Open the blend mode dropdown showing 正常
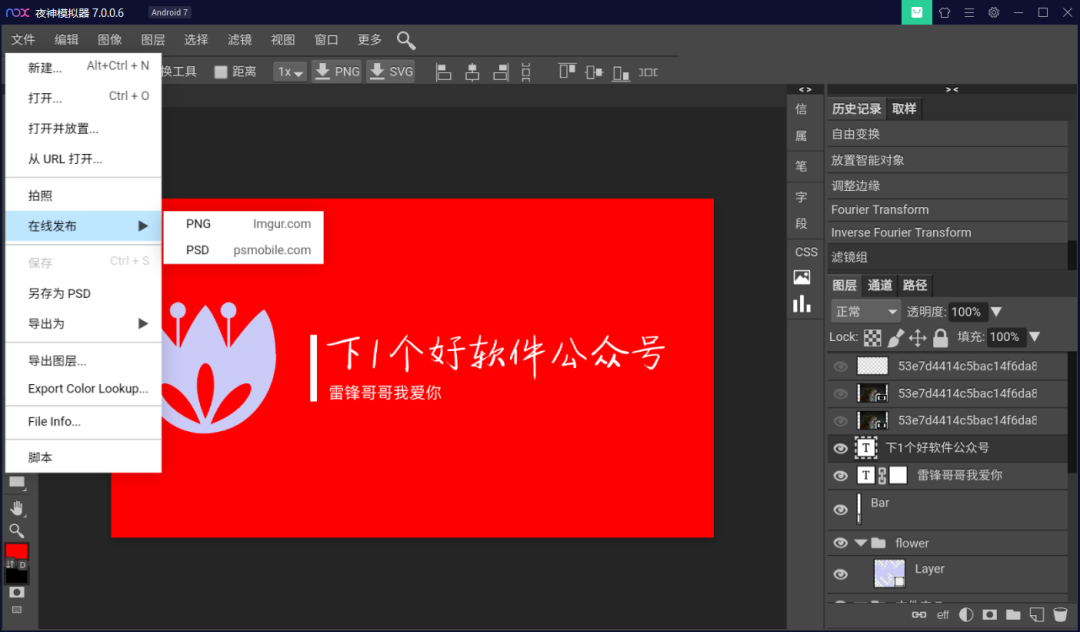Viewport: 1080px width, 632px height. (864, 311)
